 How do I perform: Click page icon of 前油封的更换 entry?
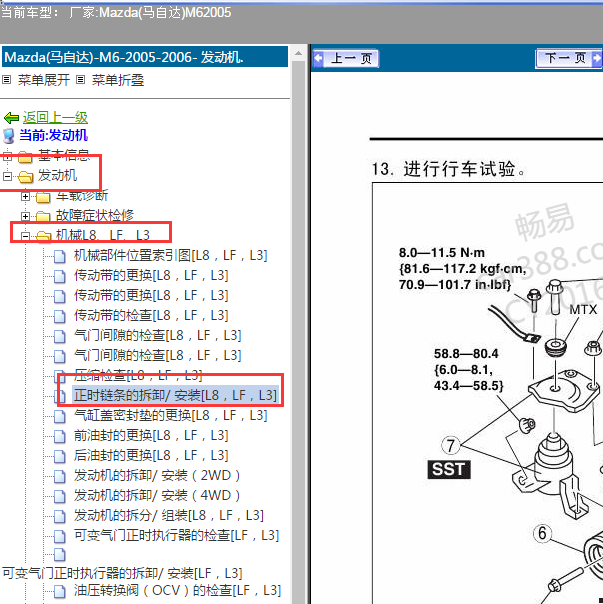[x=59, y=436]
